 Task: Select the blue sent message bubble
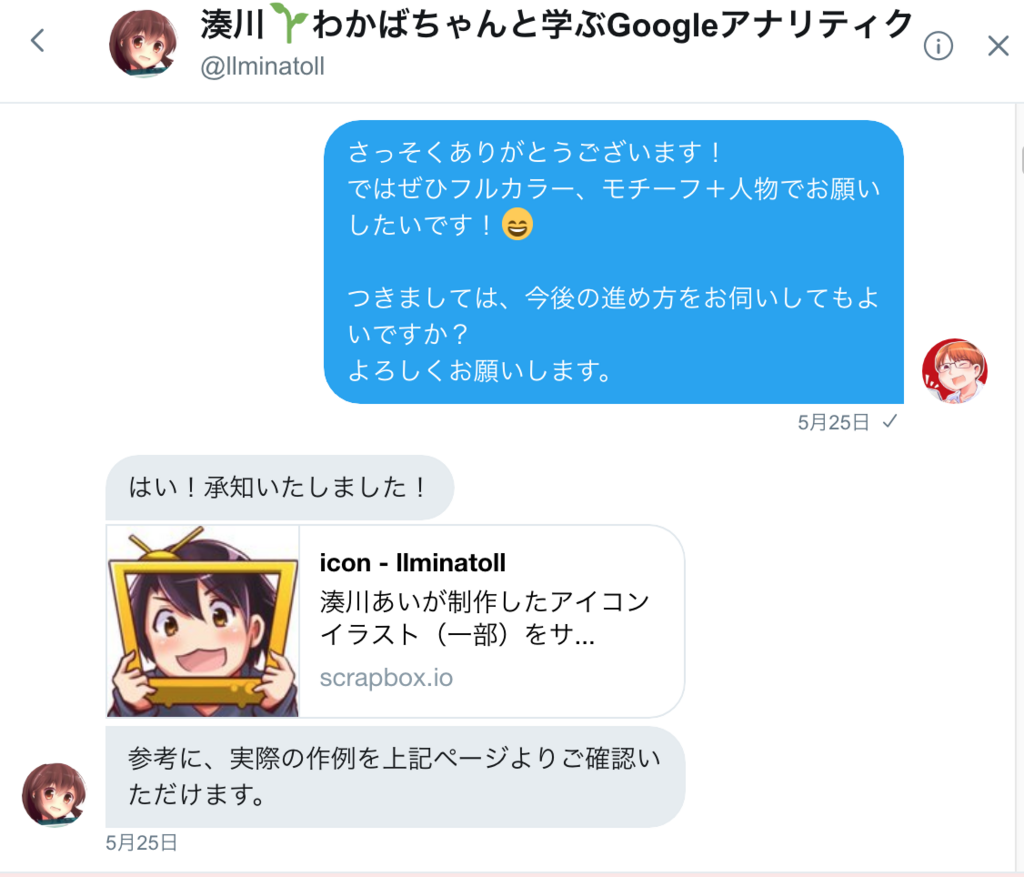point(610,262)
